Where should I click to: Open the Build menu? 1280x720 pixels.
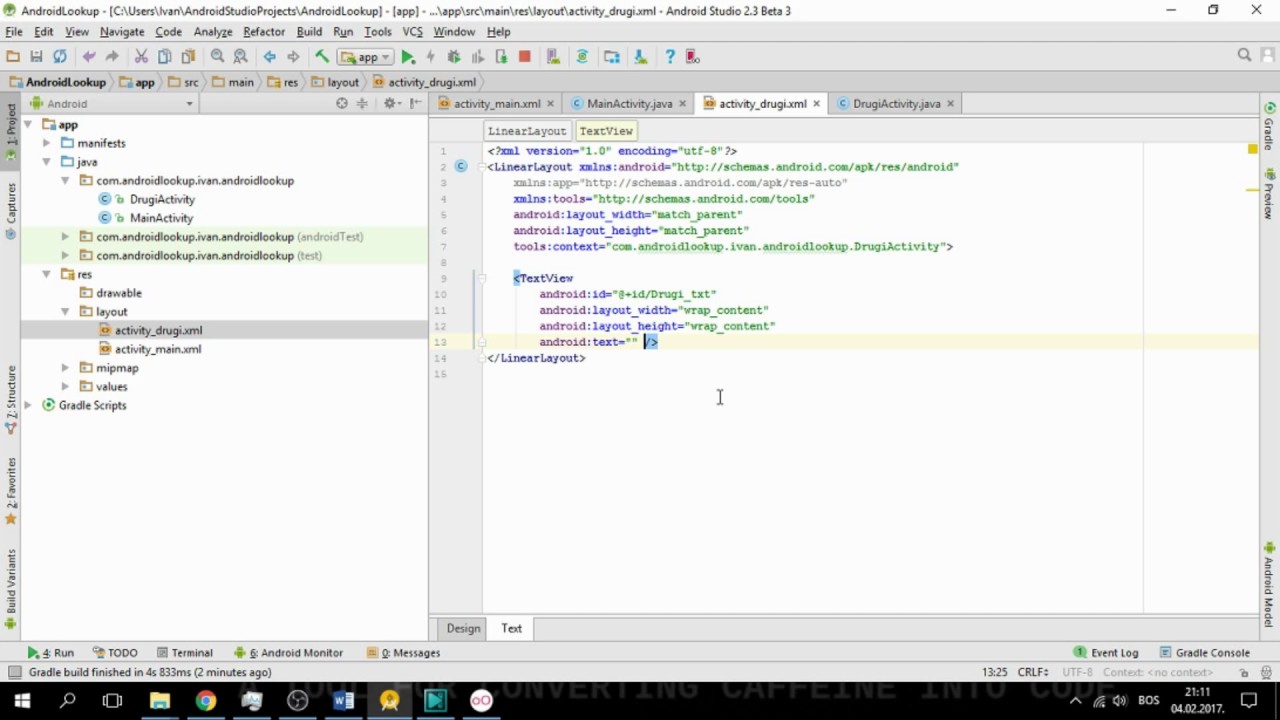pos(309,32)
